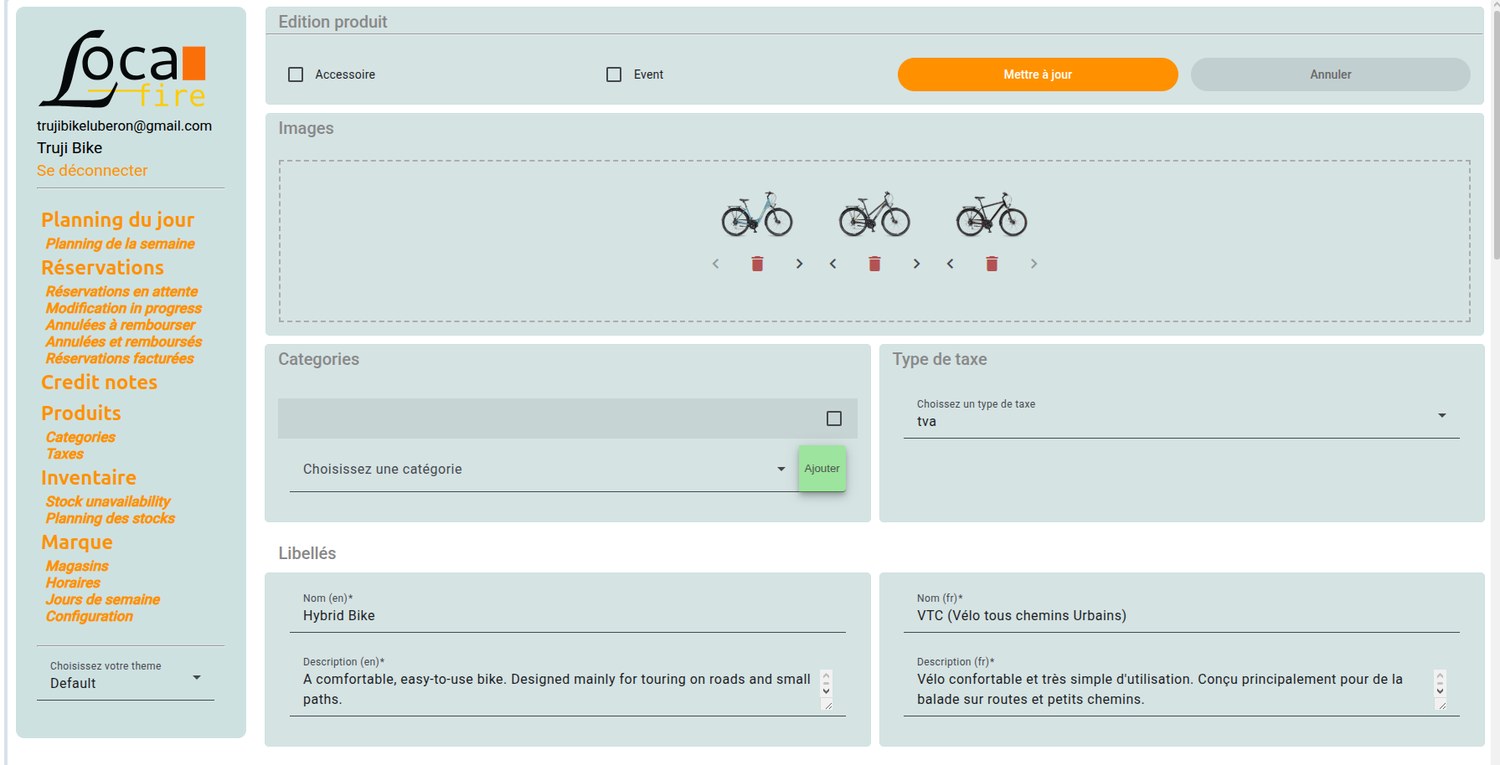Select the second bike thumbnail

(874, 213)
